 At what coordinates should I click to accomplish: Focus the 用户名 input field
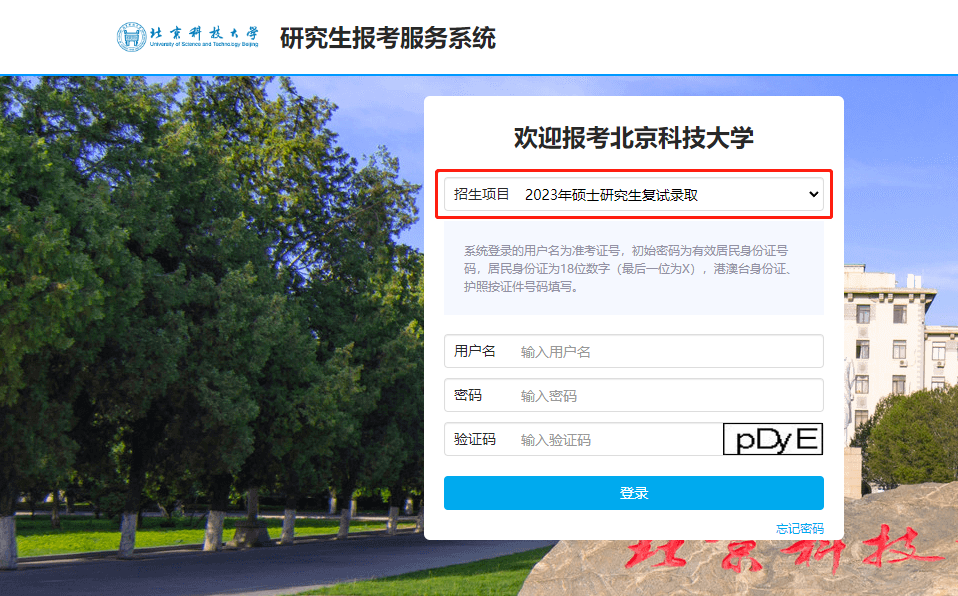coord(634,351)
